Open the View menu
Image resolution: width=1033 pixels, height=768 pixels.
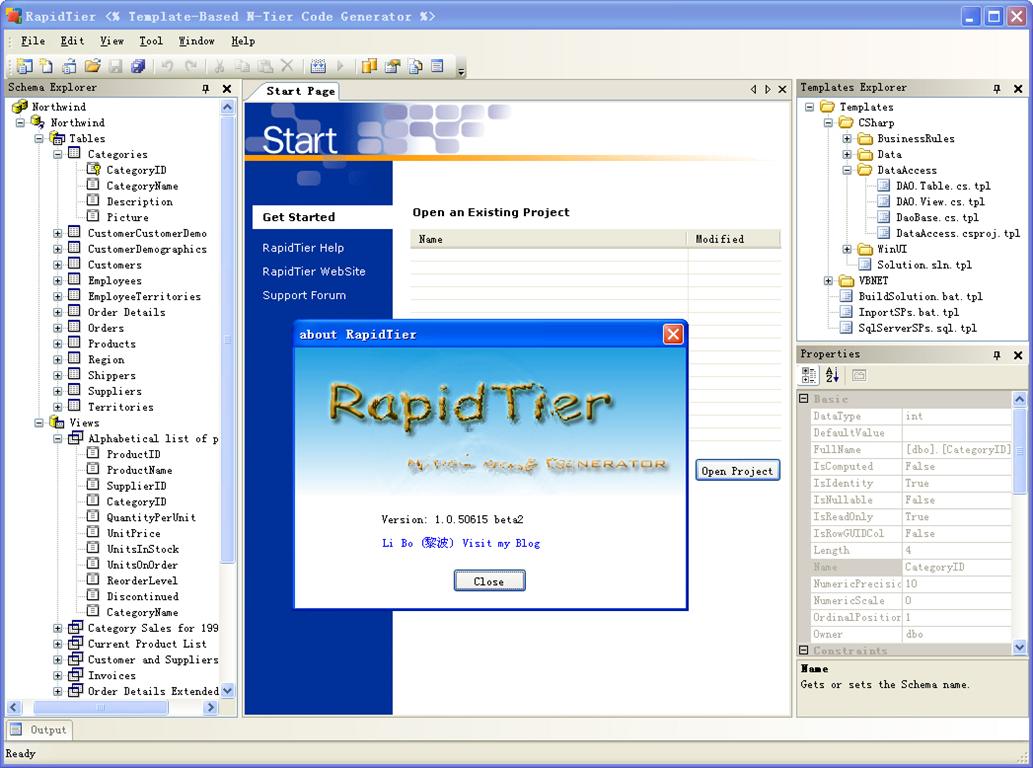point(112,41)
